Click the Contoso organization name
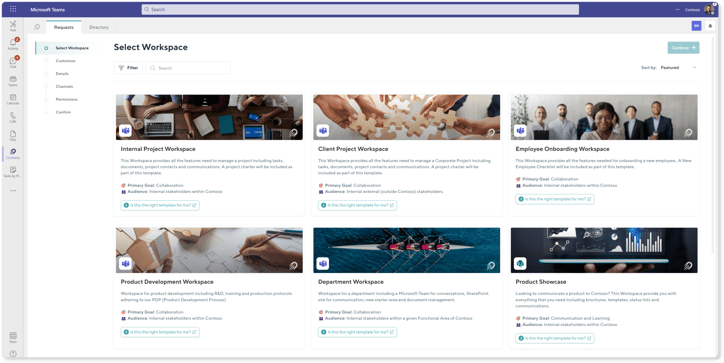The image size is (724, 363). point(692,9)
